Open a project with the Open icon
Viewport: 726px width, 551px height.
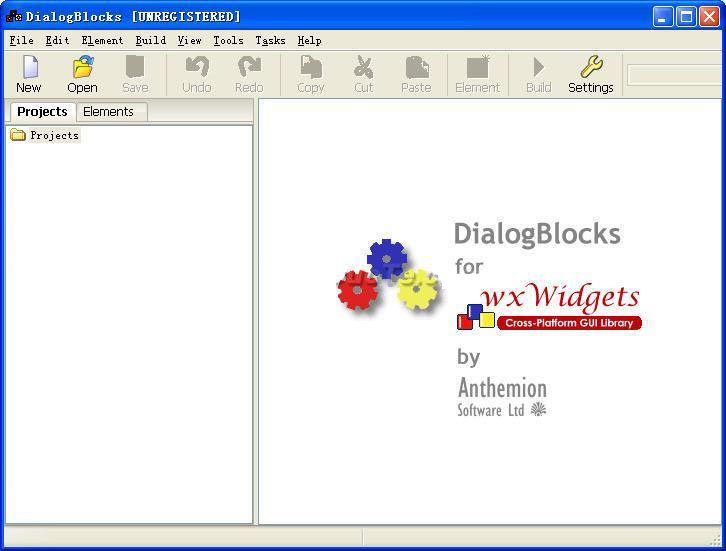pos(82,68)
